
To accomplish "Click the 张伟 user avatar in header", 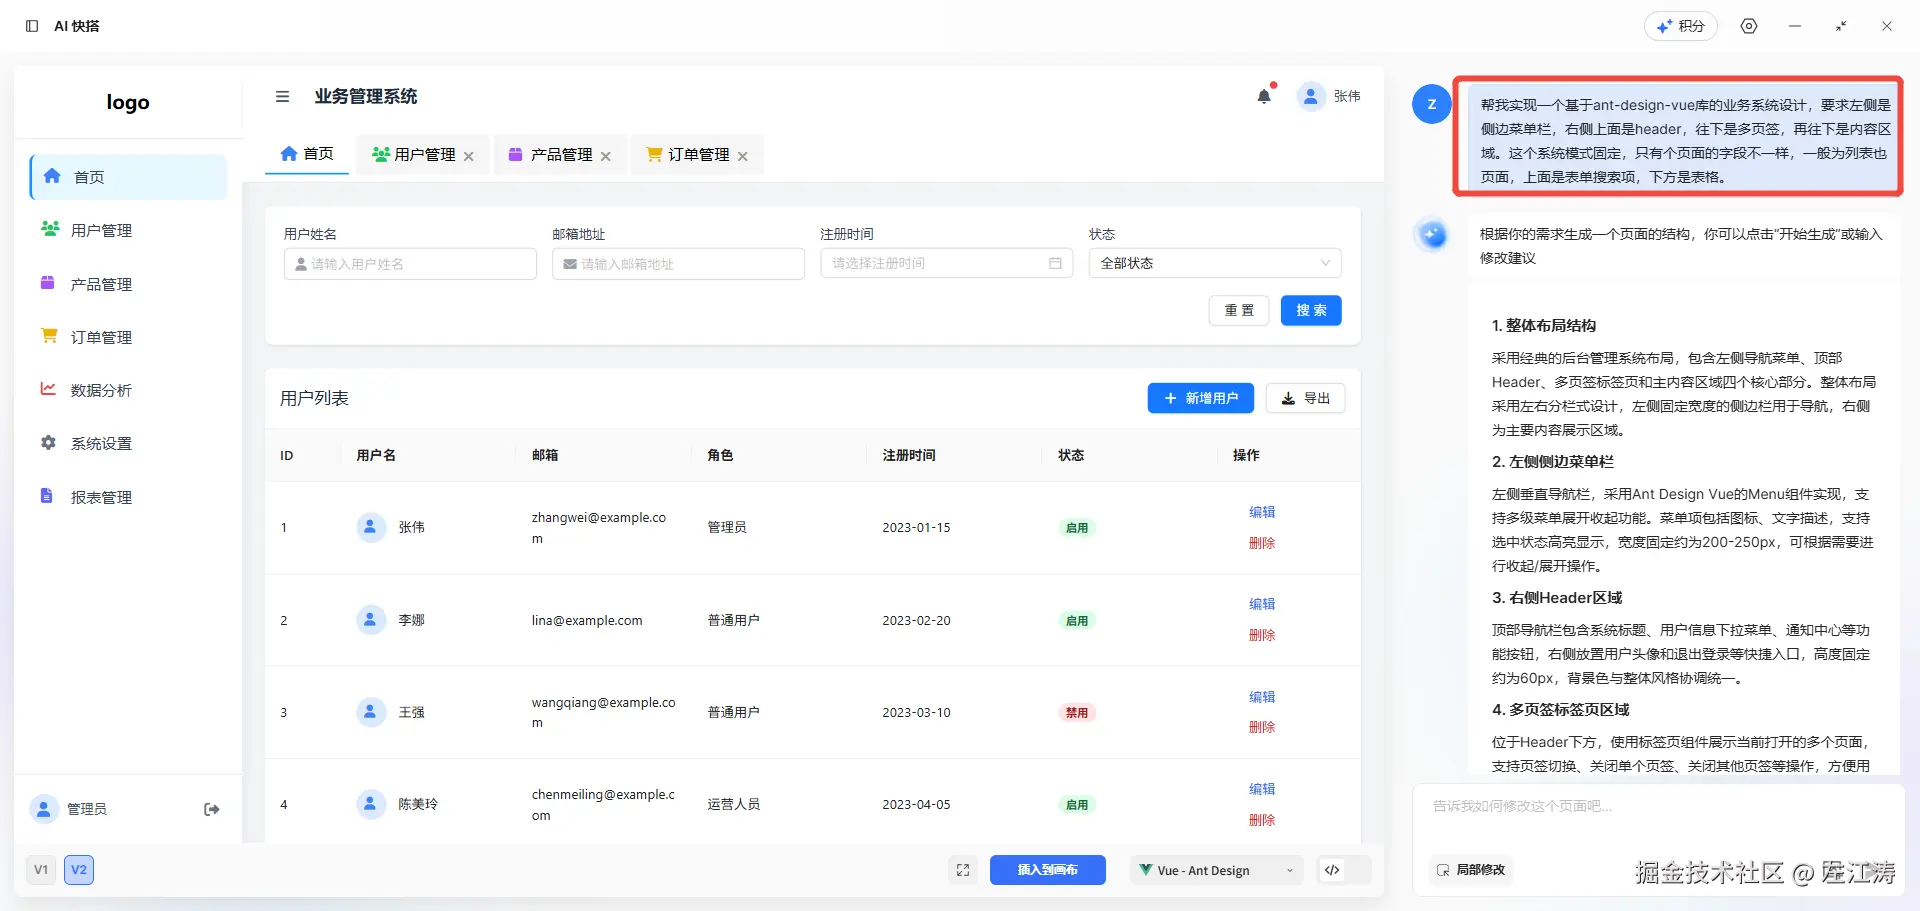I will coord(1310,96).
